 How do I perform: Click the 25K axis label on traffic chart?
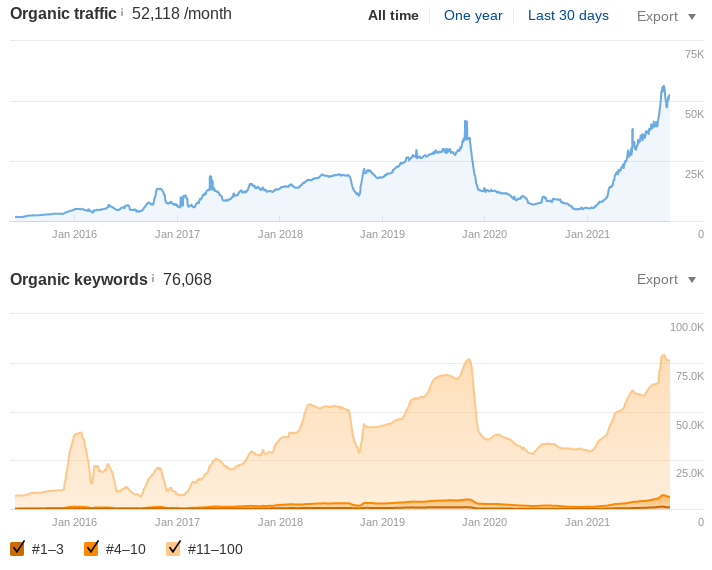coord(694,174)
